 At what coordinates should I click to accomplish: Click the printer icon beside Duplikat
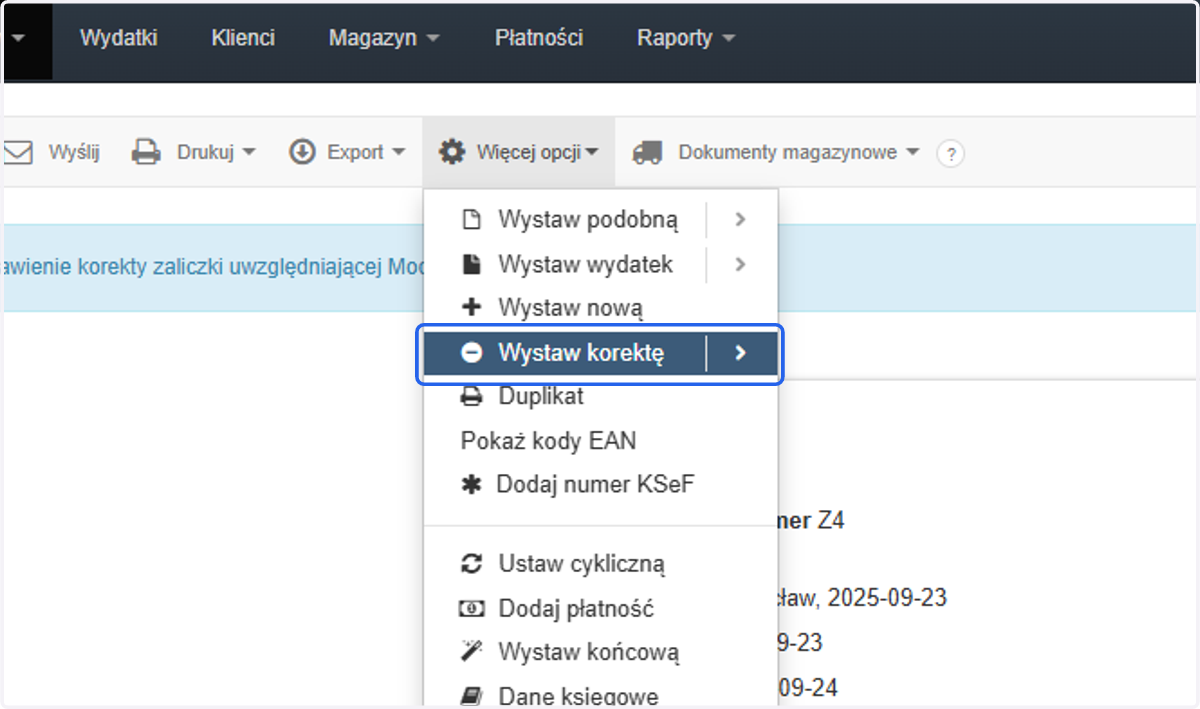(471, 397)
